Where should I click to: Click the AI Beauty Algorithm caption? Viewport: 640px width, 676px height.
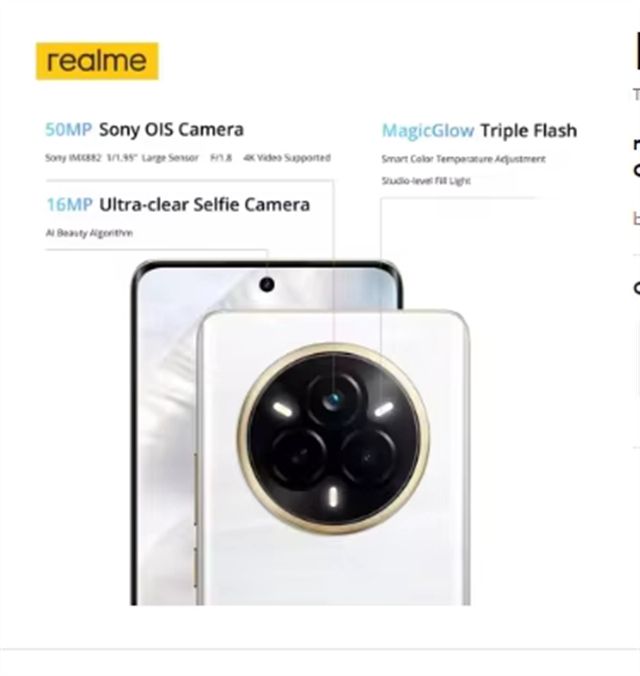(89, 233)
